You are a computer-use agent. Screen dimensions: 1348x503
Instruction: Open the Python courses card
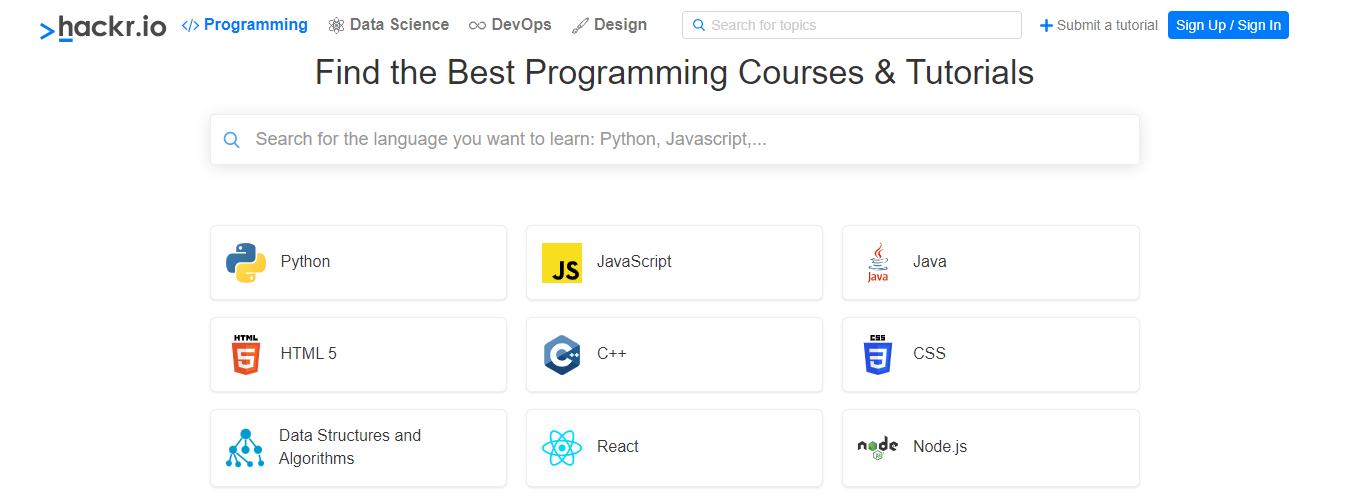click(x=358, y=262)
